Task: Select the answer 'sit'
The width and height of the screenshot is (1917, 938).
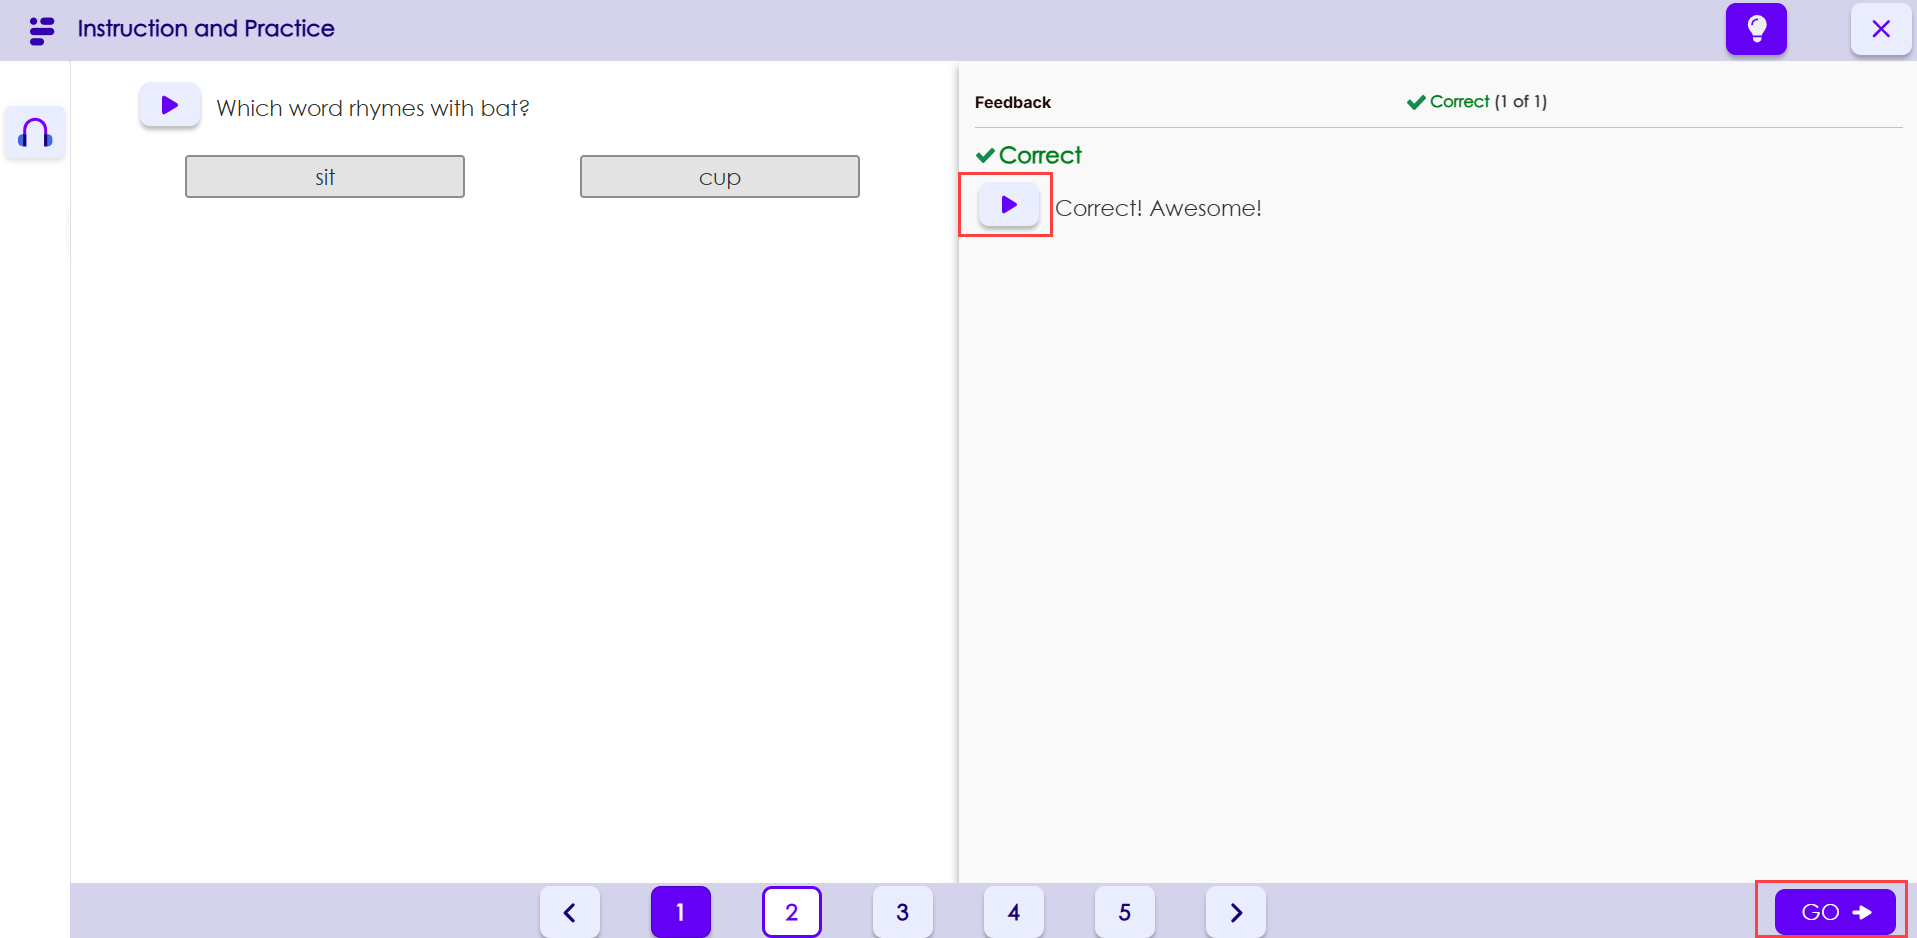Action: 324,177
